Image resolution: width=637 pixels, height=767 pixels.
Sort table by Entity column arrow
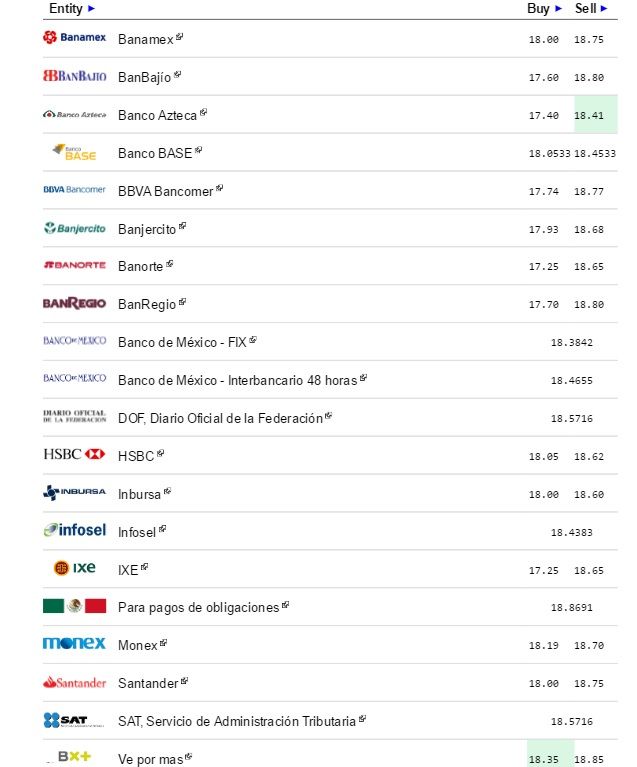coord(92,9)
